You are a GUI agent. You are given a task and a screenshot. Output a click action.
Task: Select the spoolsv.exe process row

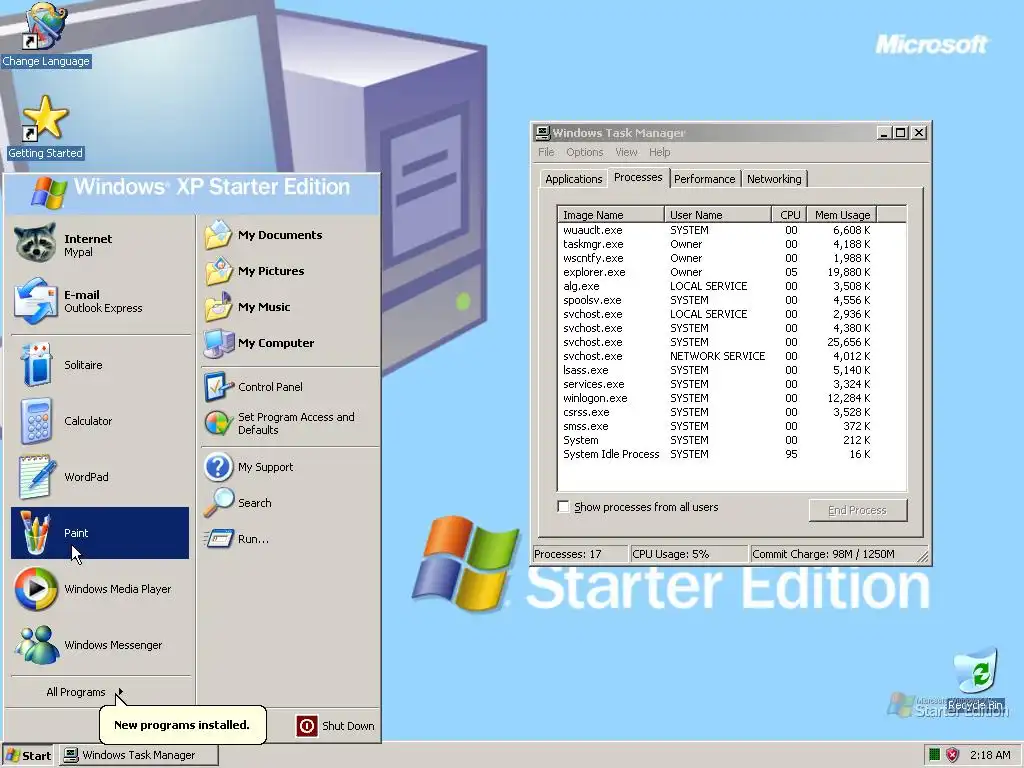click(716, 300)
